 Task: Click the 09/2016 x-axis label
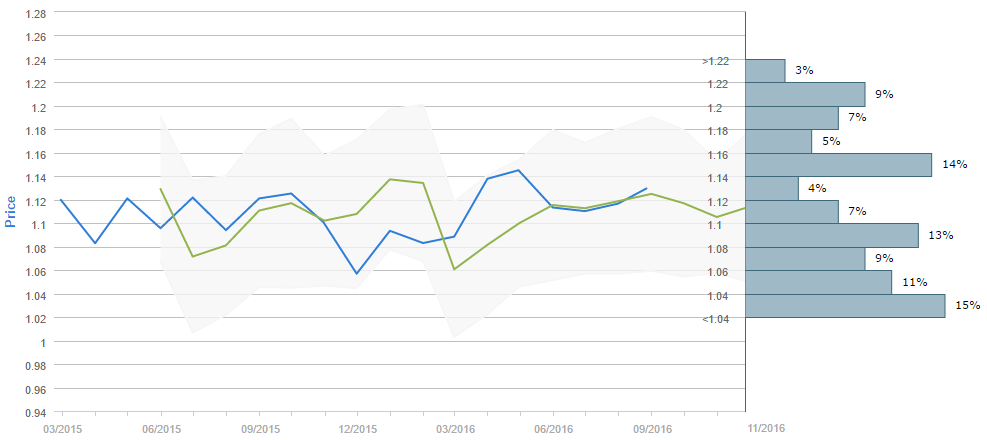651,428
